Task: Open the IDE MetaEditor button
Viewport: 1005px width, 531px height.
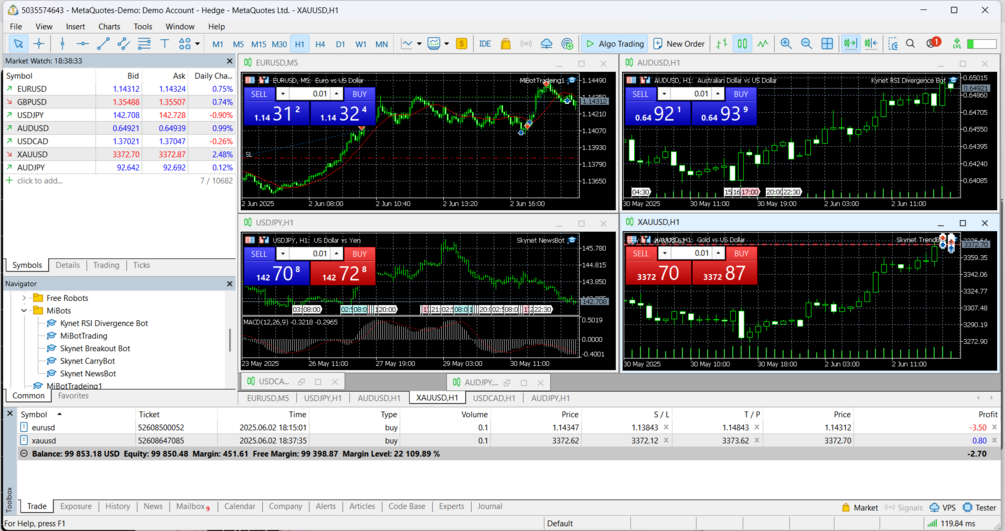Action: (485, 44)
